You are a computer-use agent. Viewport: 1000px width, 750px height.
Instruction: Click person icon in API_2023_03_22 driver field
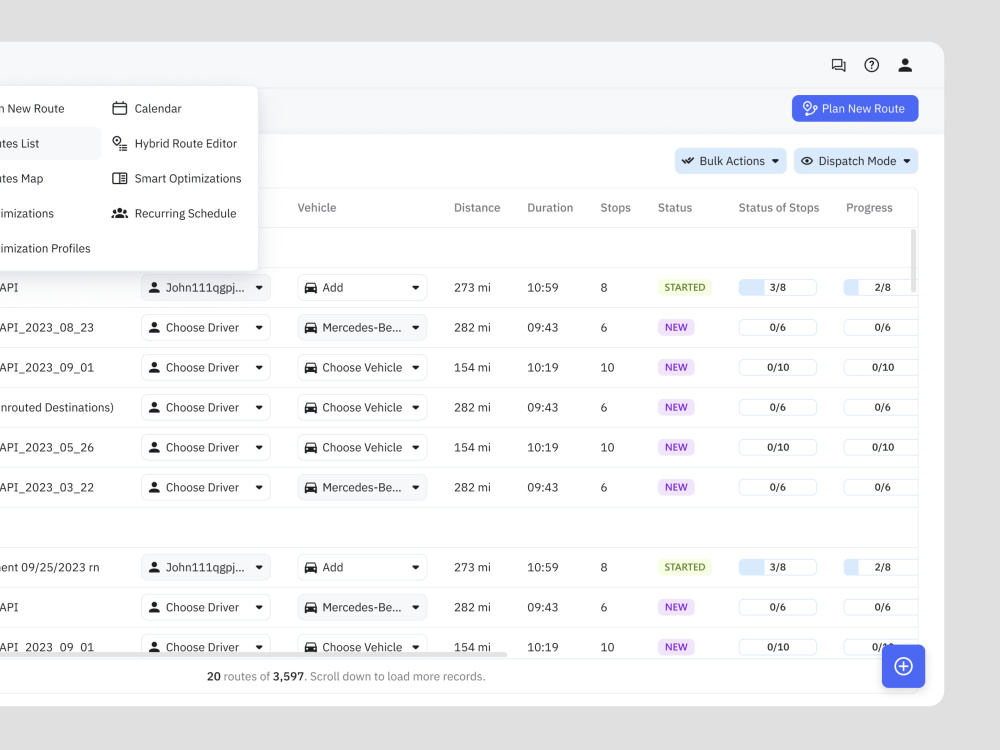154,488
